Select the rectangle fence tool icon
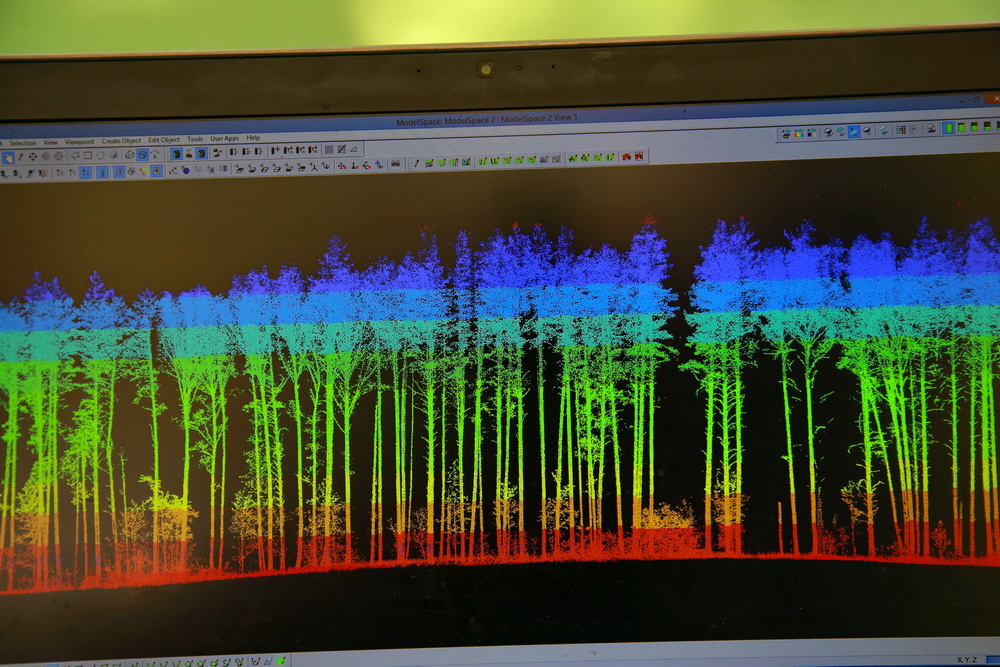This screenshot has height=667, width=1000. (88, 156)
